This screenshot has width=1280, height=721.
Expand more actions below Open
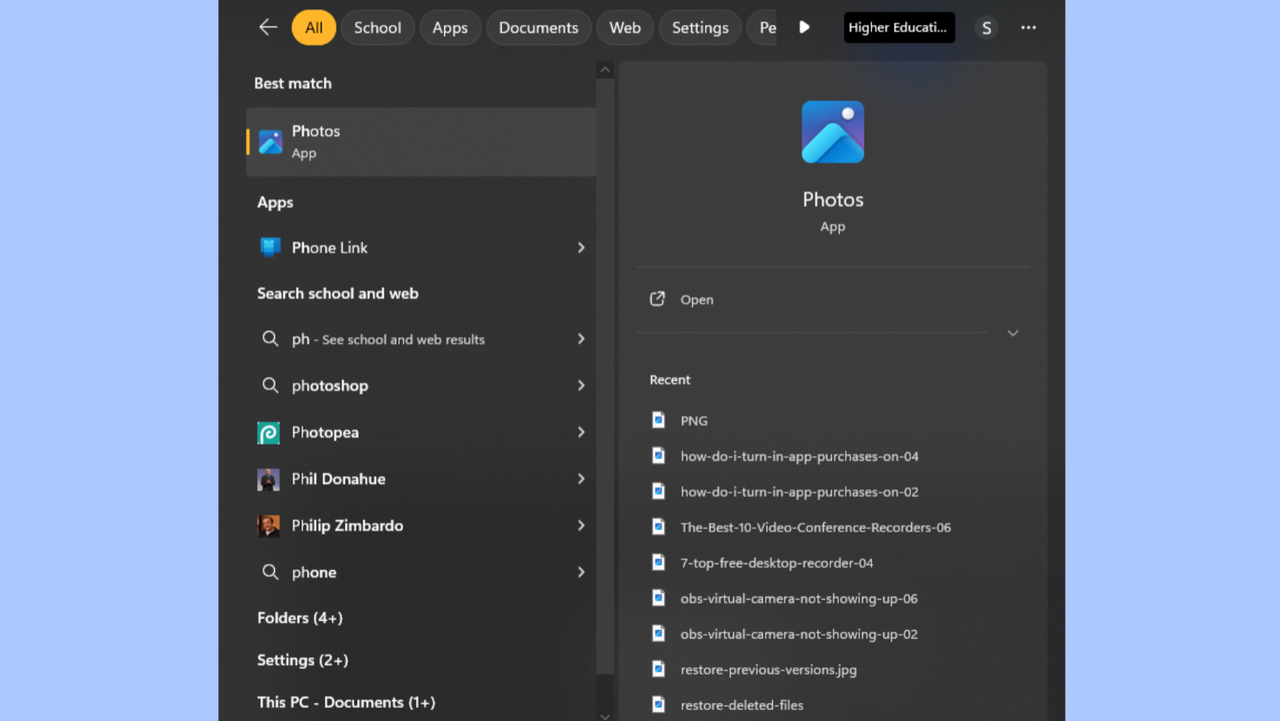[x=1013, y=333]
